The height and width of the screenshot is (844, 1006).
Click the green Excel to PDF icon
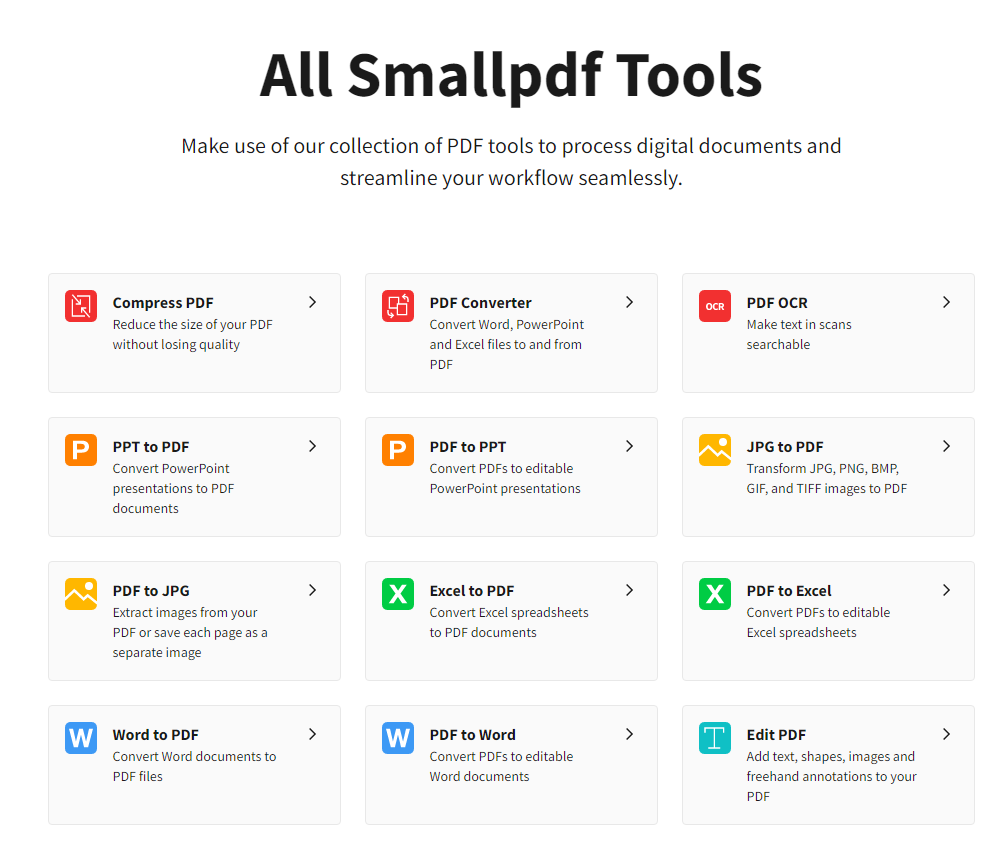(398, 594)
